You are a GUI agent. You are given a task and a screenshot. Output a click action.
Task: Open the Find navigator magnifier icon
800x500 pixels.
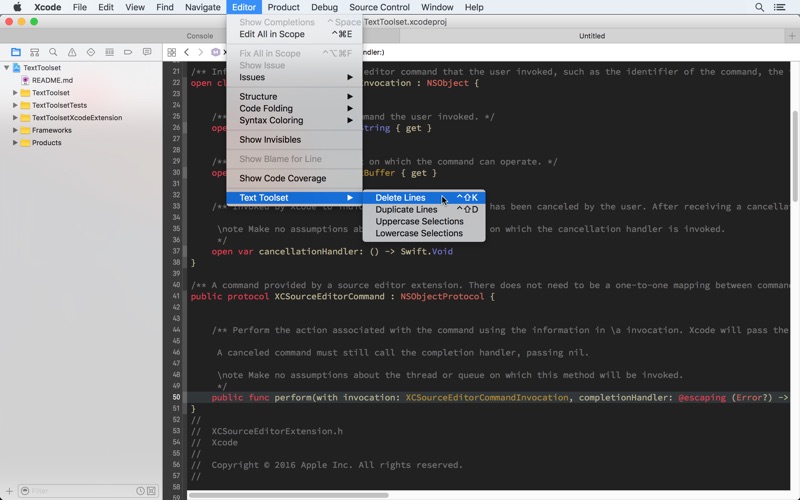coord(53,52)
